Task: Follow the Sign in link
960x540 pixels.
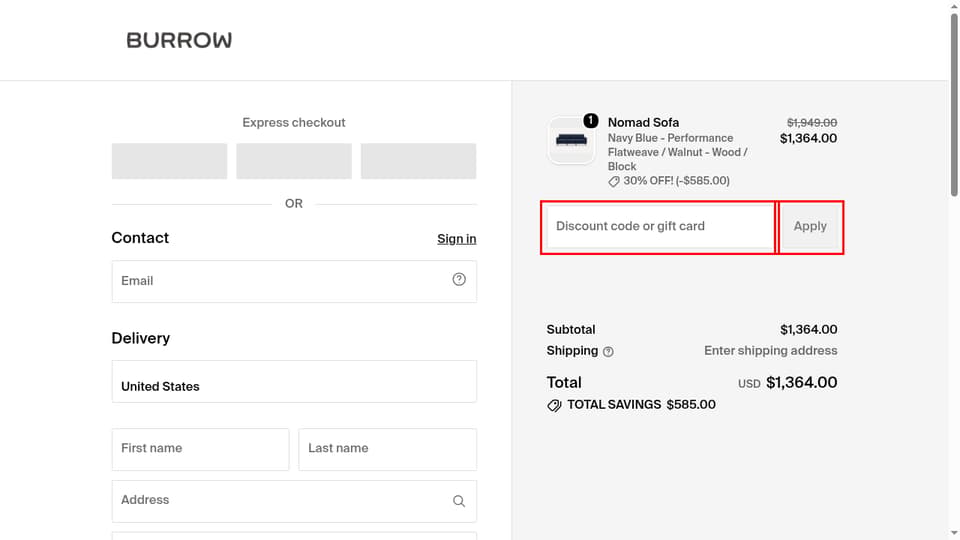Action: (x=457, y=239)
